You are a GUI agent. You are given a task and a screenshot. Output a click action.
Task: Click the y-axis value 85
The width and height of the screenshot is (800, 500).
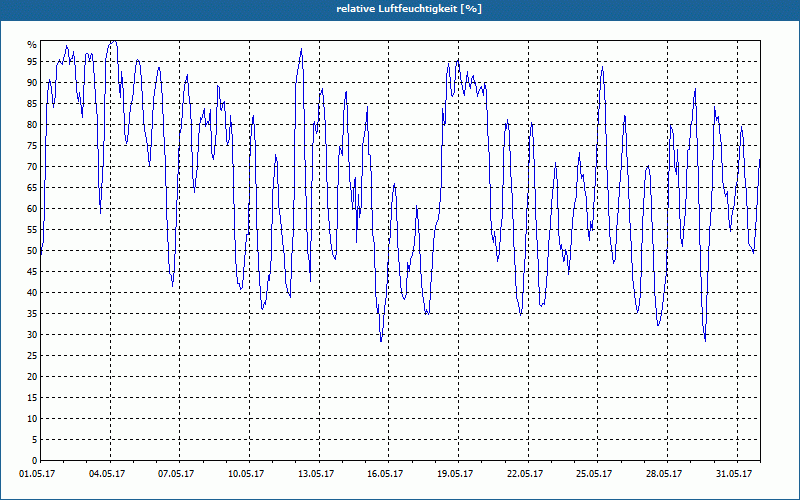tap(32, 104)
